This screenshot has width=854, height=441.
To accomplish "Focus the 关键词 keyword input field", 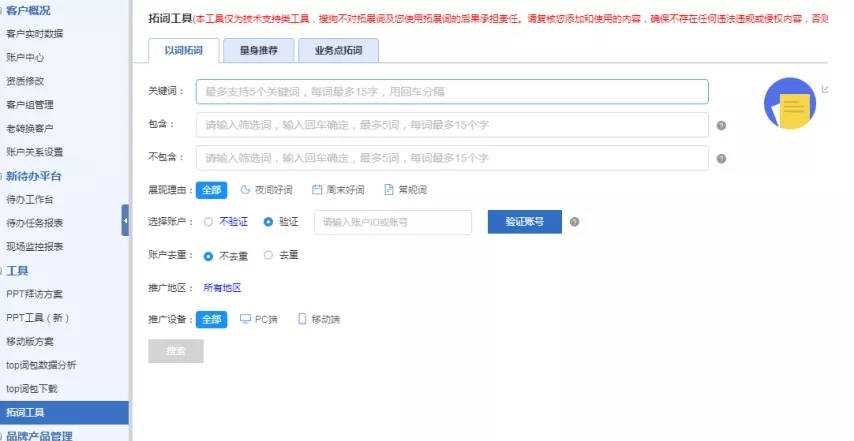I will point(452,92).
